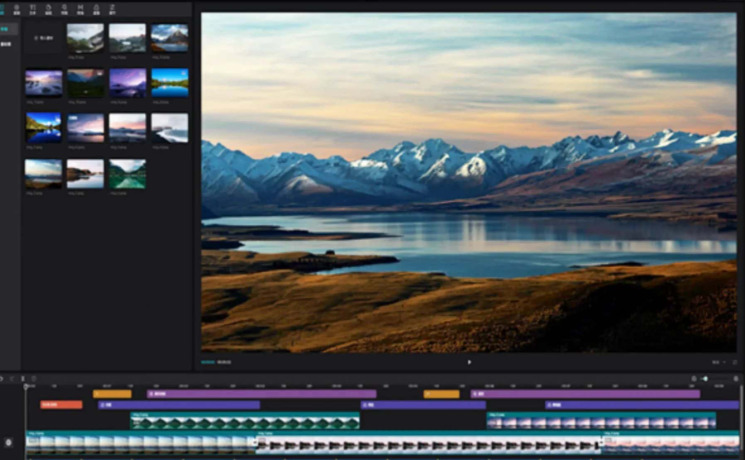The image size is (745, 460).
Task: Select the violet sky mountain lake thumbnail
Action: [x=127, y=83]
